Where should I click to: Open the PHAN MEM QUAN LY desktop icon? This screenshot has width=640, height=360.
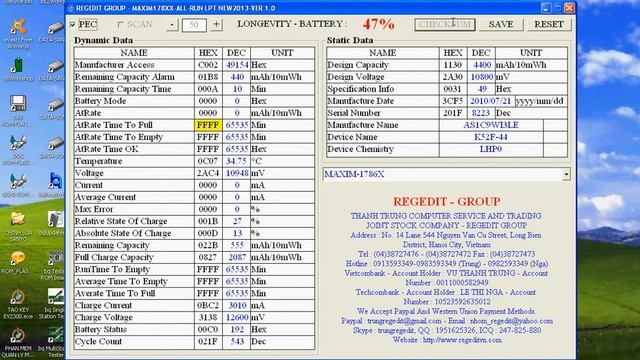(x=18, y=336)
